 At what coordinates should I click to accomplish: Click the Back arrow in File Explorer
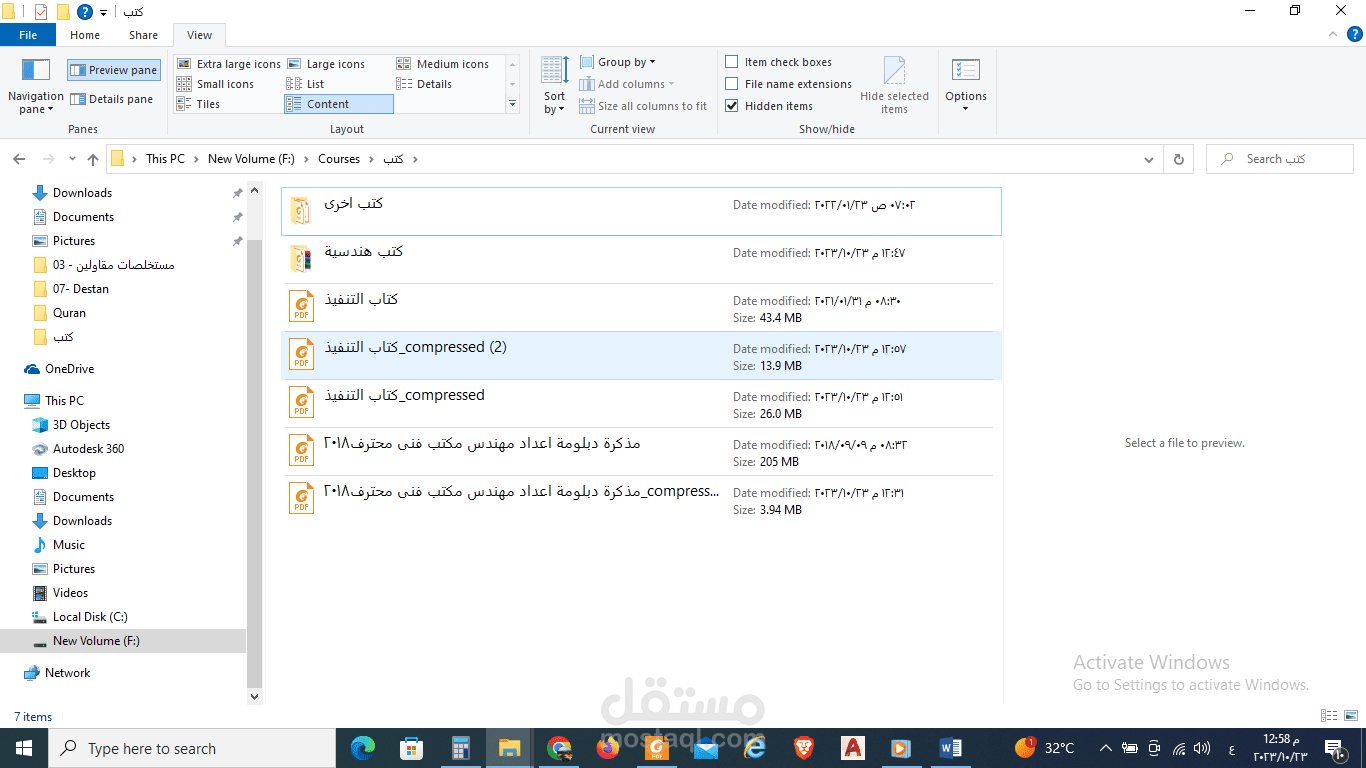[x=19, y=159]
